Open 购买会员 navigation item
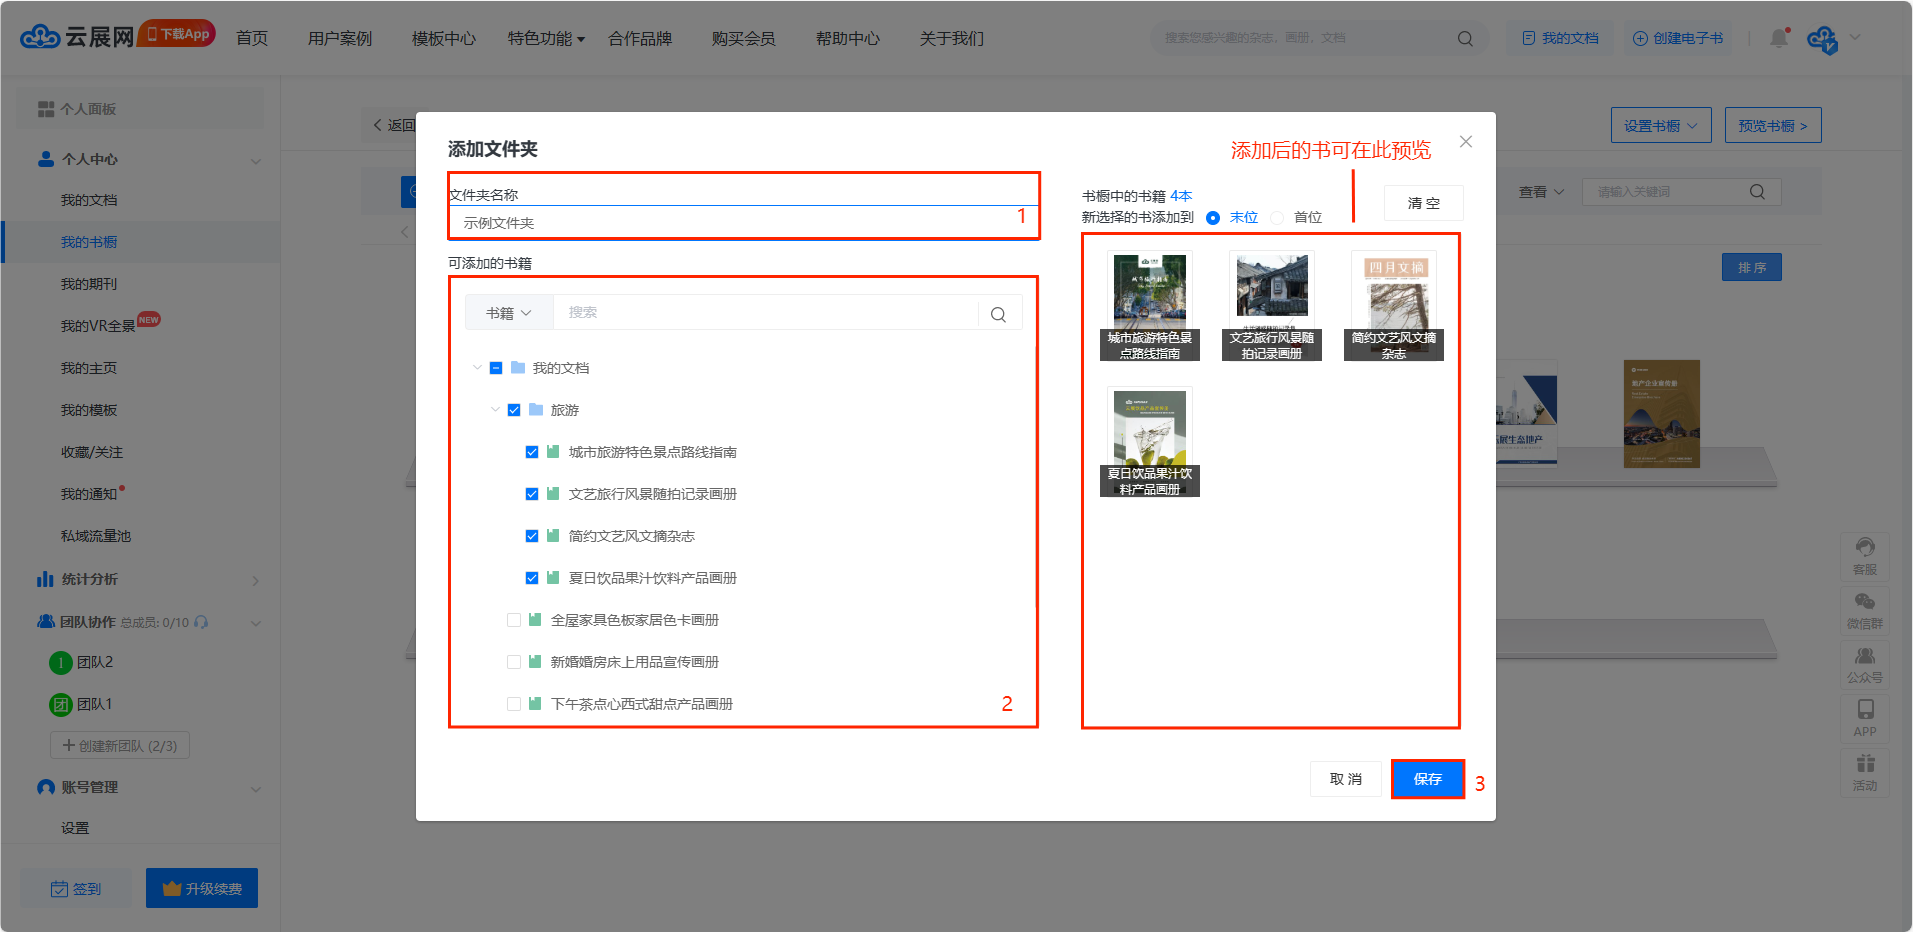1913x932 pixels. [744, 38]
